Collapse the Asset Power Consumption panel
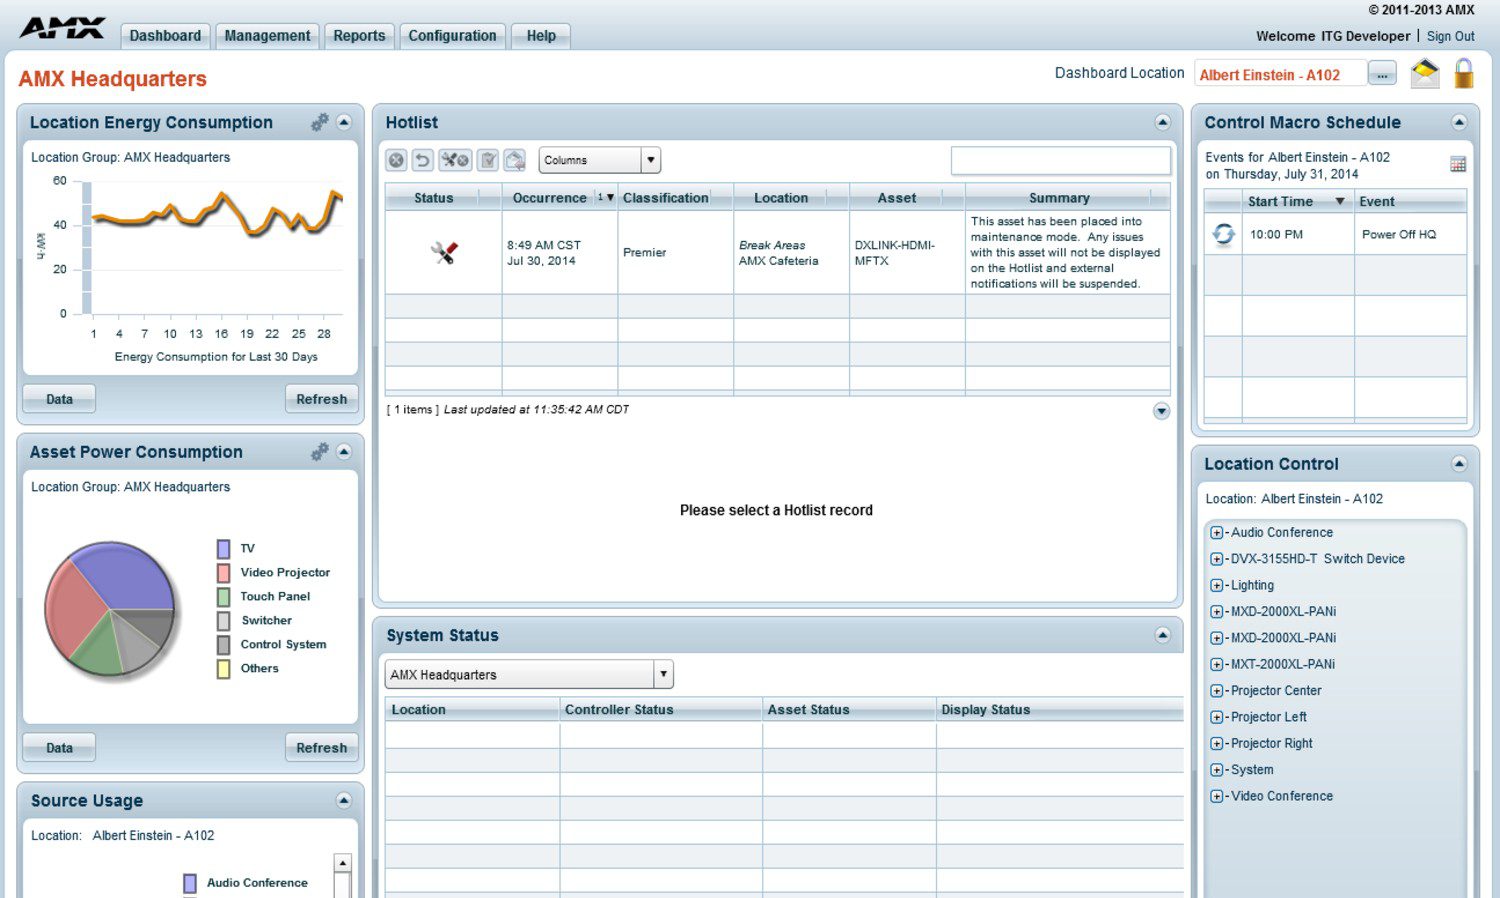The width and height of the screenshot is (1500, 898). click(x=344, y=452)
